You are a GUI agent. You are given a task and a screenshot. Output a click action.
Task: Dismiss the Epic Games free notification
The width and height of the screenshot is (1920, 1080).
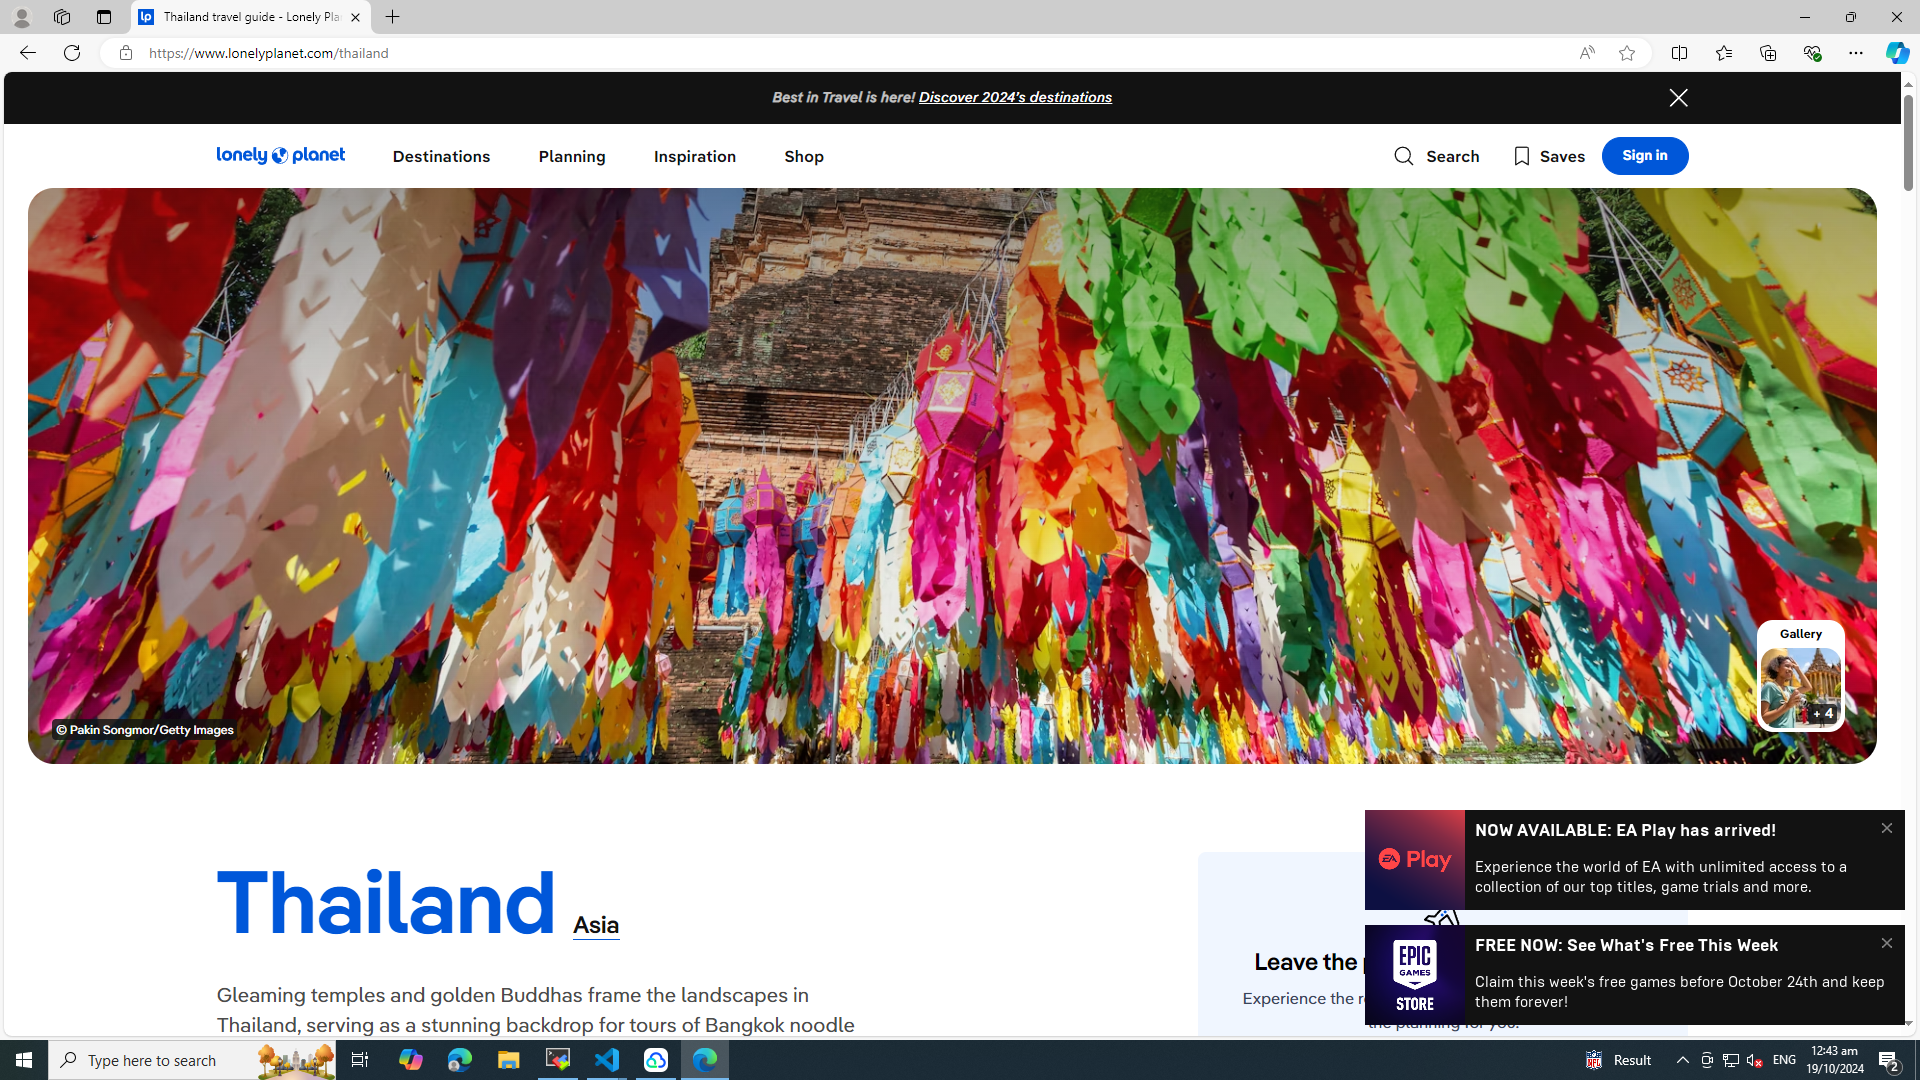pos(1886,943)
